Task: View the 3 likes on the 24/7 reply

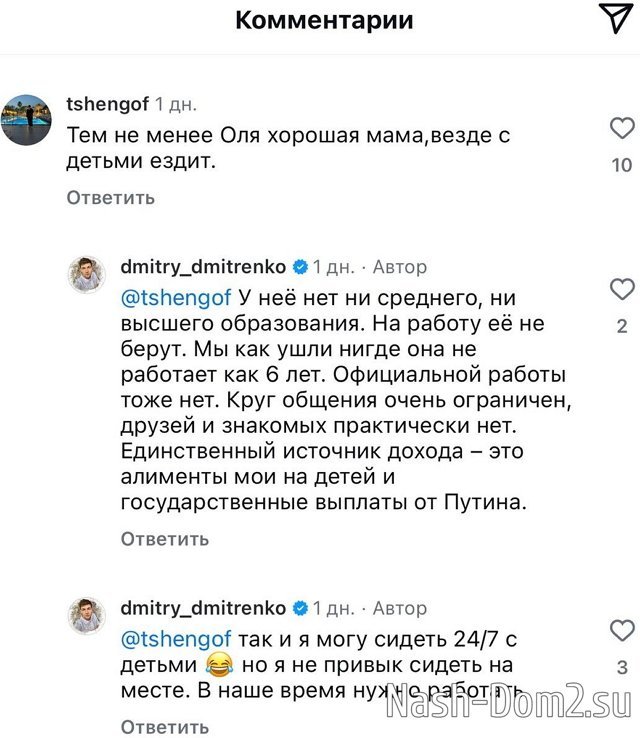Action: [x=622, y=667]
